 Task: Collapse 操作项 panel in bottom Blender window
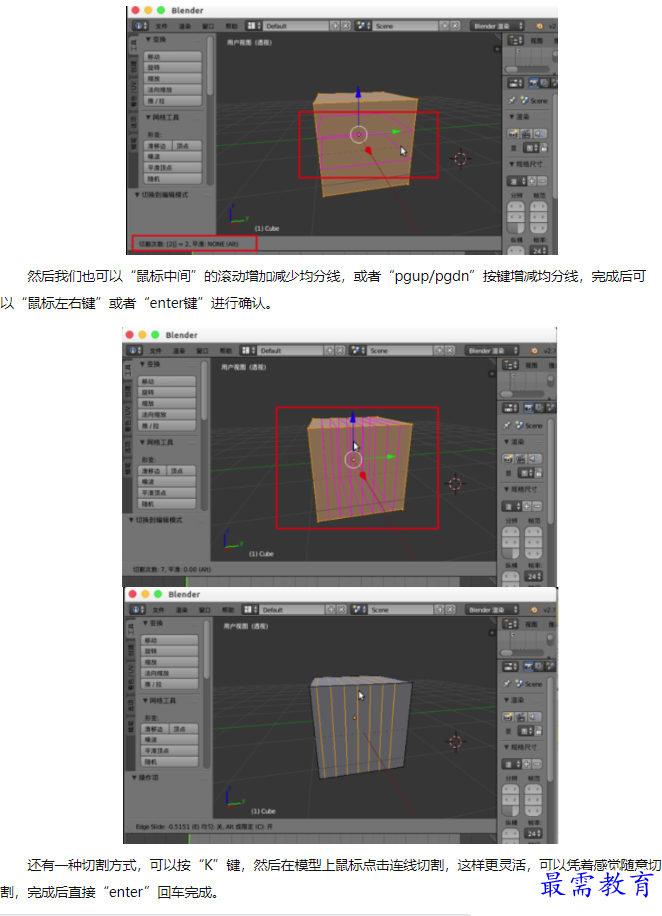pyautogui.click(x=134, y=778)
